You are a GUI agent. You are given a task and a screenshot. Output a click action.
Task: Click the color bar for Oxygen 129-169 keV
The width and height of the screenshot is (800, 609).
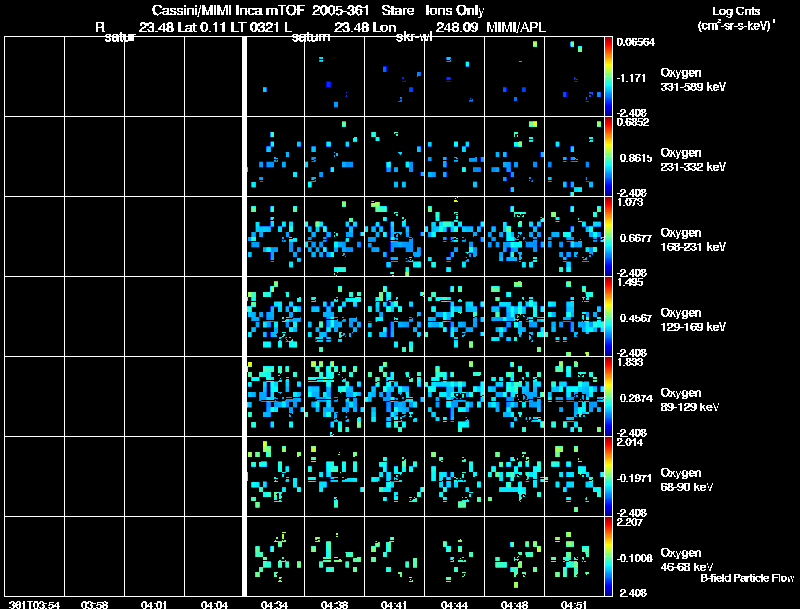tap(608, 316)
